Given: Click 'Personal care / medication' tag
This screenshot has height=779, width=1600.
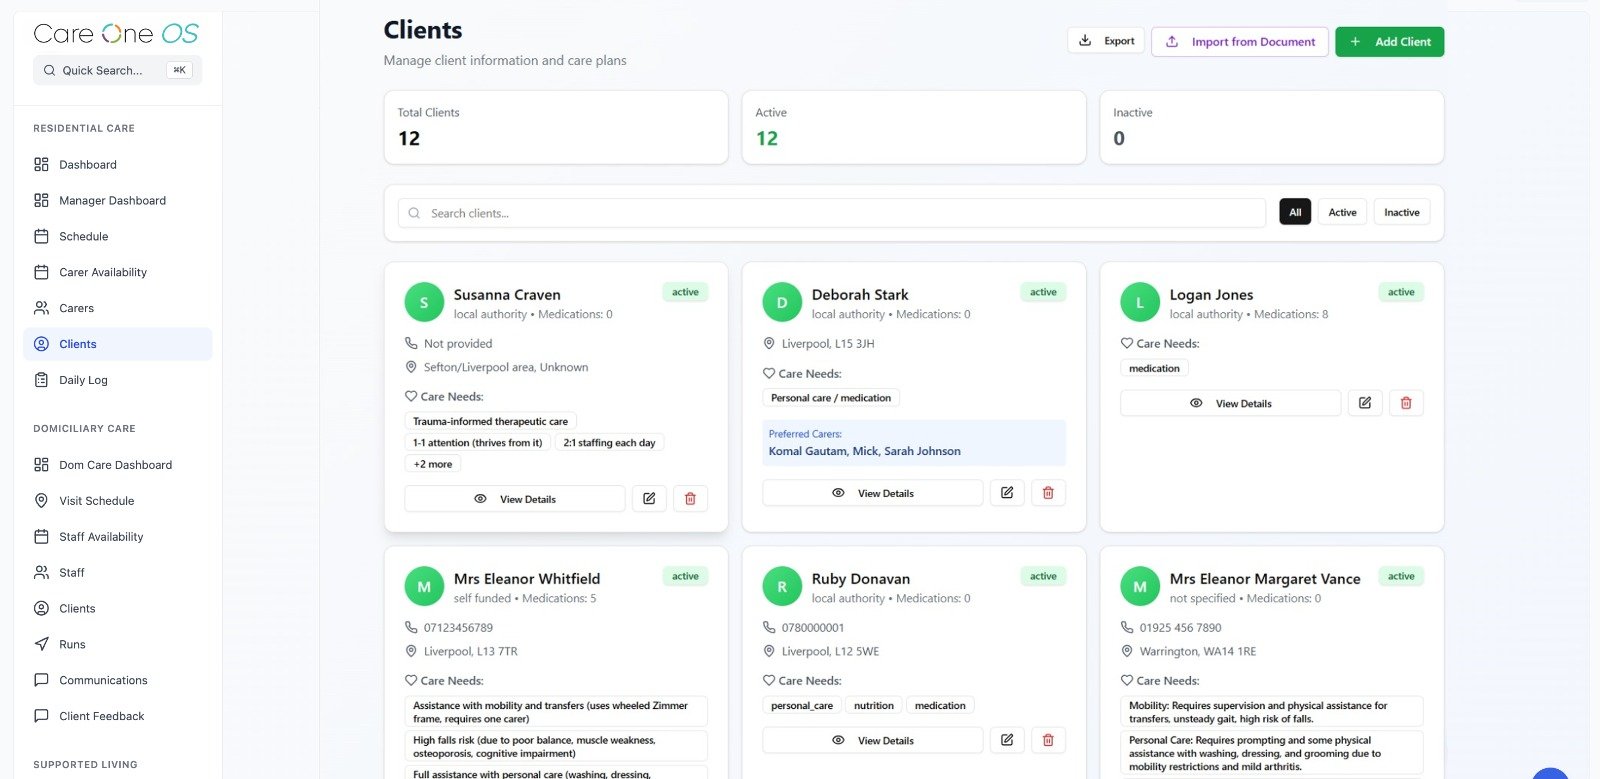Looking at the screenshot, I should 831,397.
